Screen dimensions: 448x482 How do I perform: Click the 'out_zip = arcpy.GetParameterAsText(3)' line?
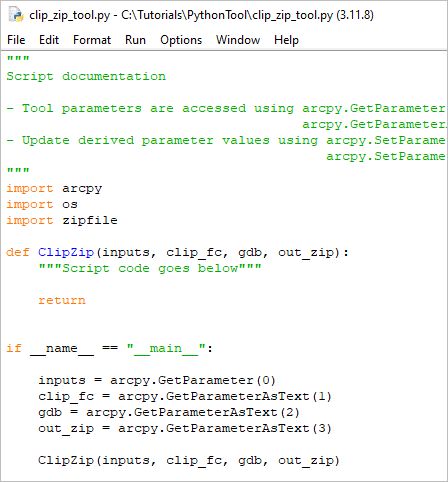[185, 428]
